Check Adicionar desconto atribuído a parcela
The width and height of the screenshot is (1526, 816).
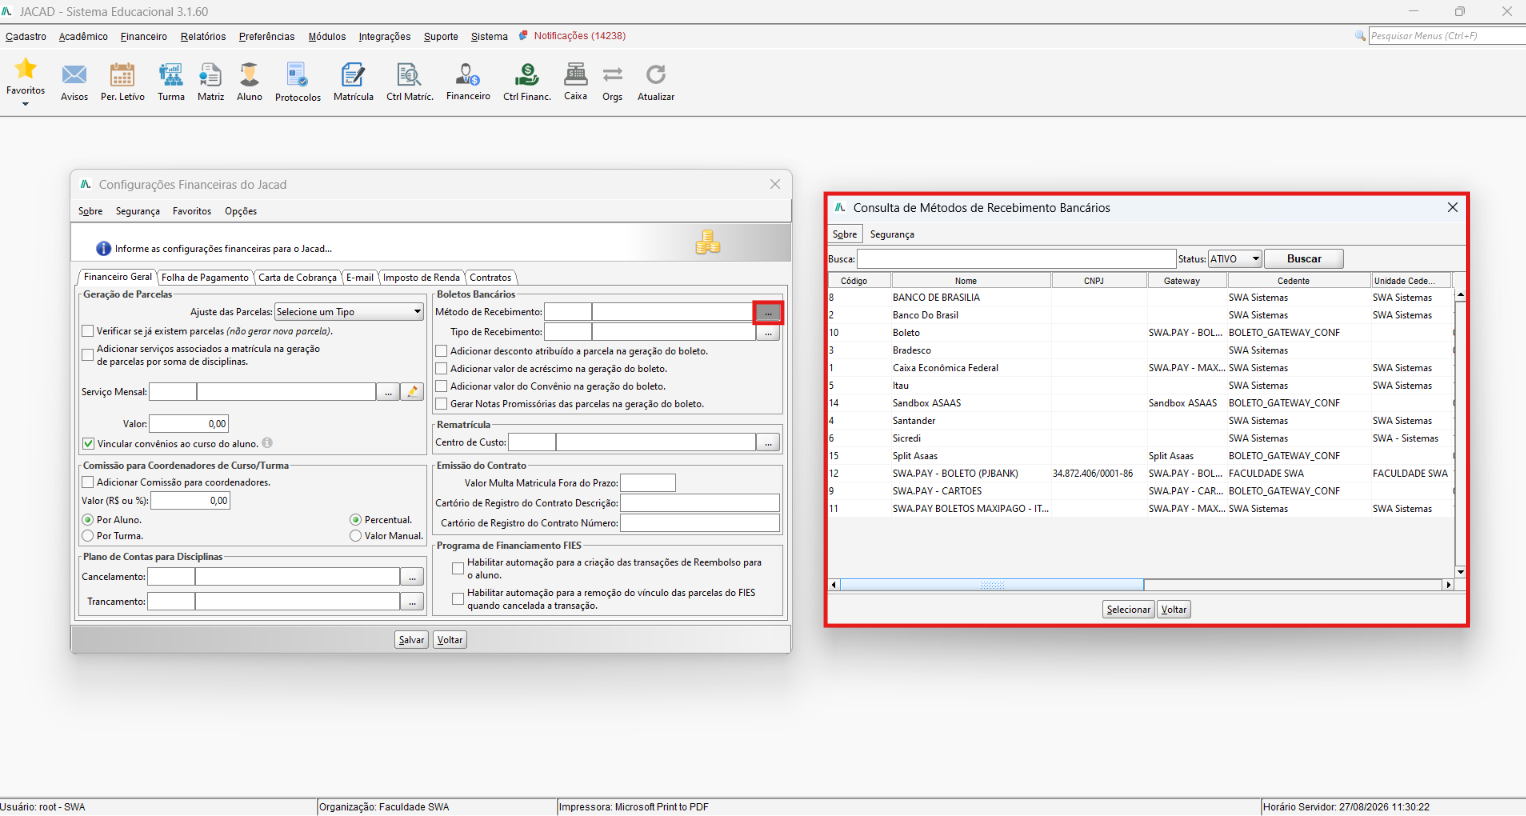(441, 351)
